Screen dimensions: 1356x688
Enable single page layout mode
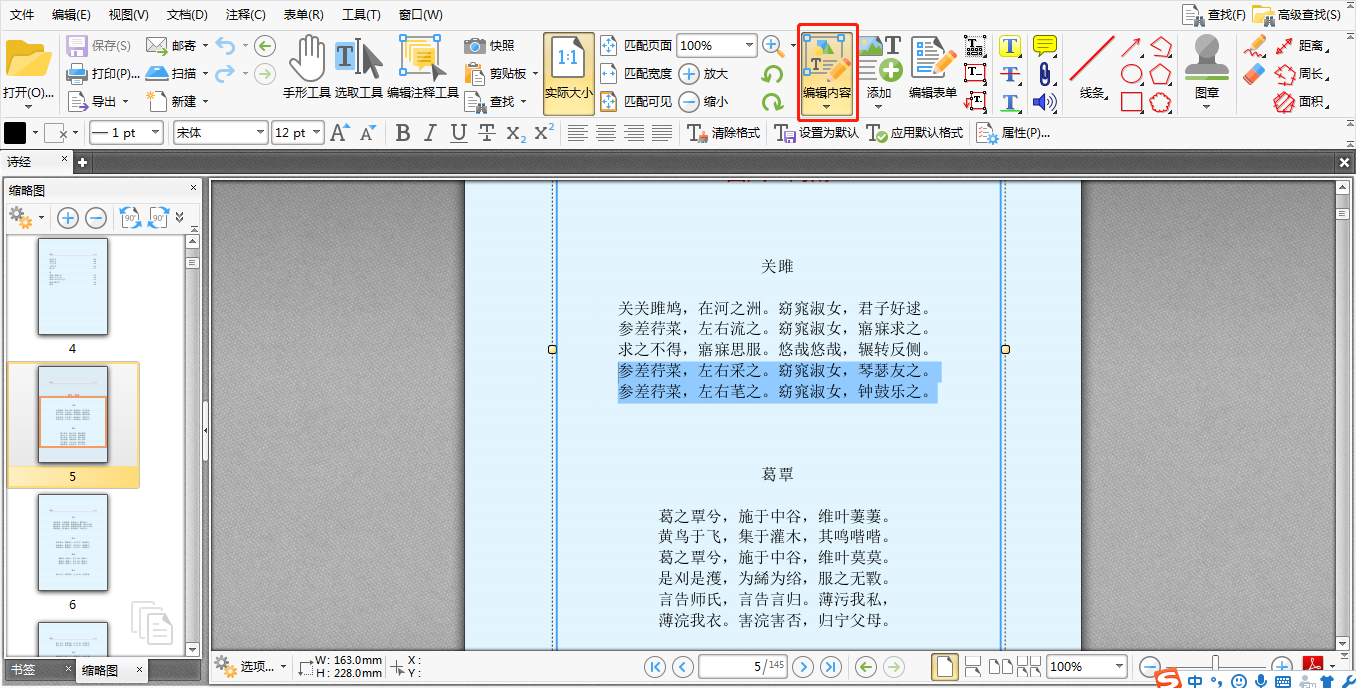[x=944, y=666]
